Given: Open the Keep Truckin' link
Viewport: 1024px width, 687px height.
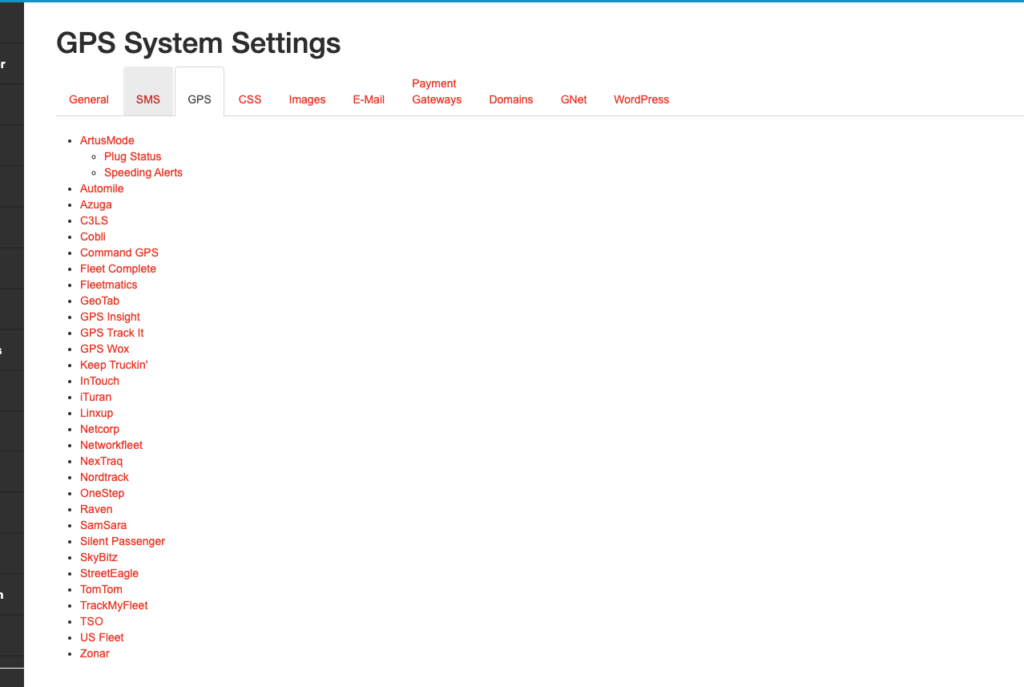Looking at the screenshot, I should point(114,365).
